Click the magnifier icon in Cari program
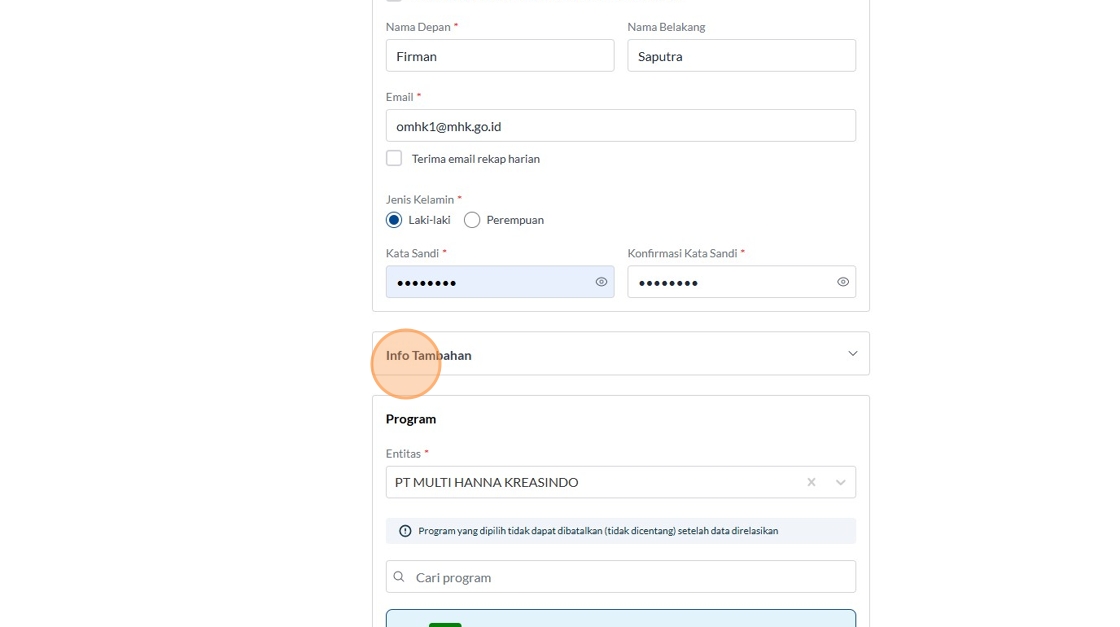 pos(399,577)
